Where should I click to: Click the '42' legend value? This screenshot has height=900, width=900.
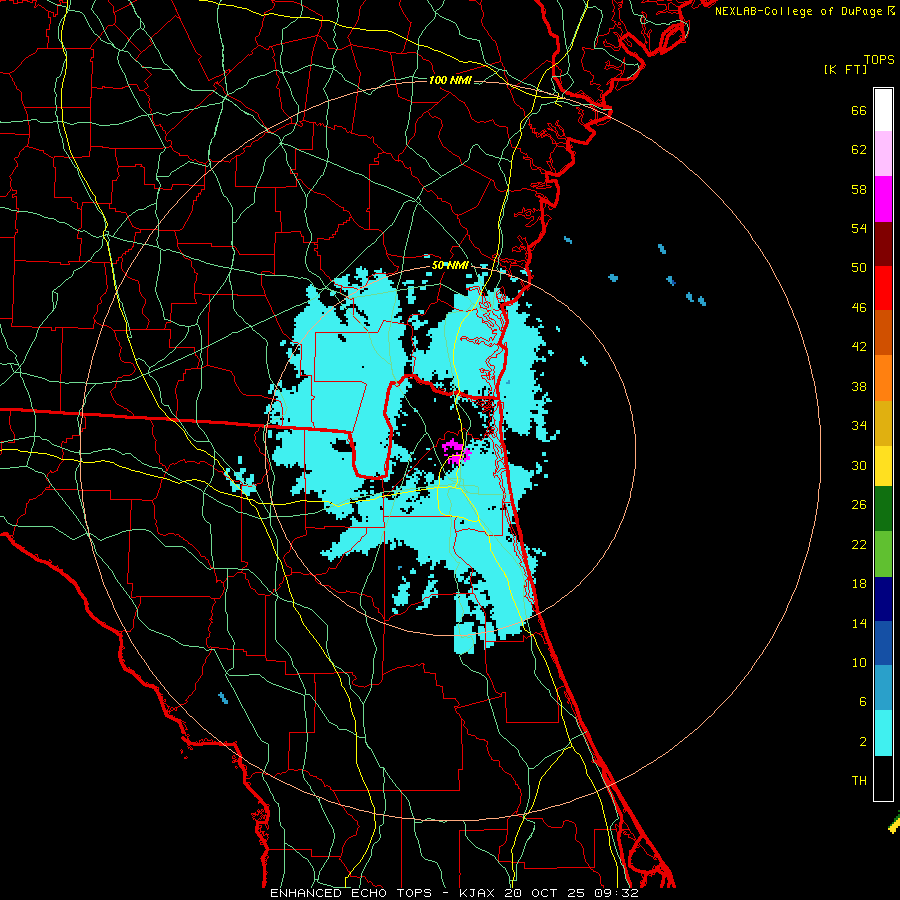pyautogui.click(x=859, y=347)
